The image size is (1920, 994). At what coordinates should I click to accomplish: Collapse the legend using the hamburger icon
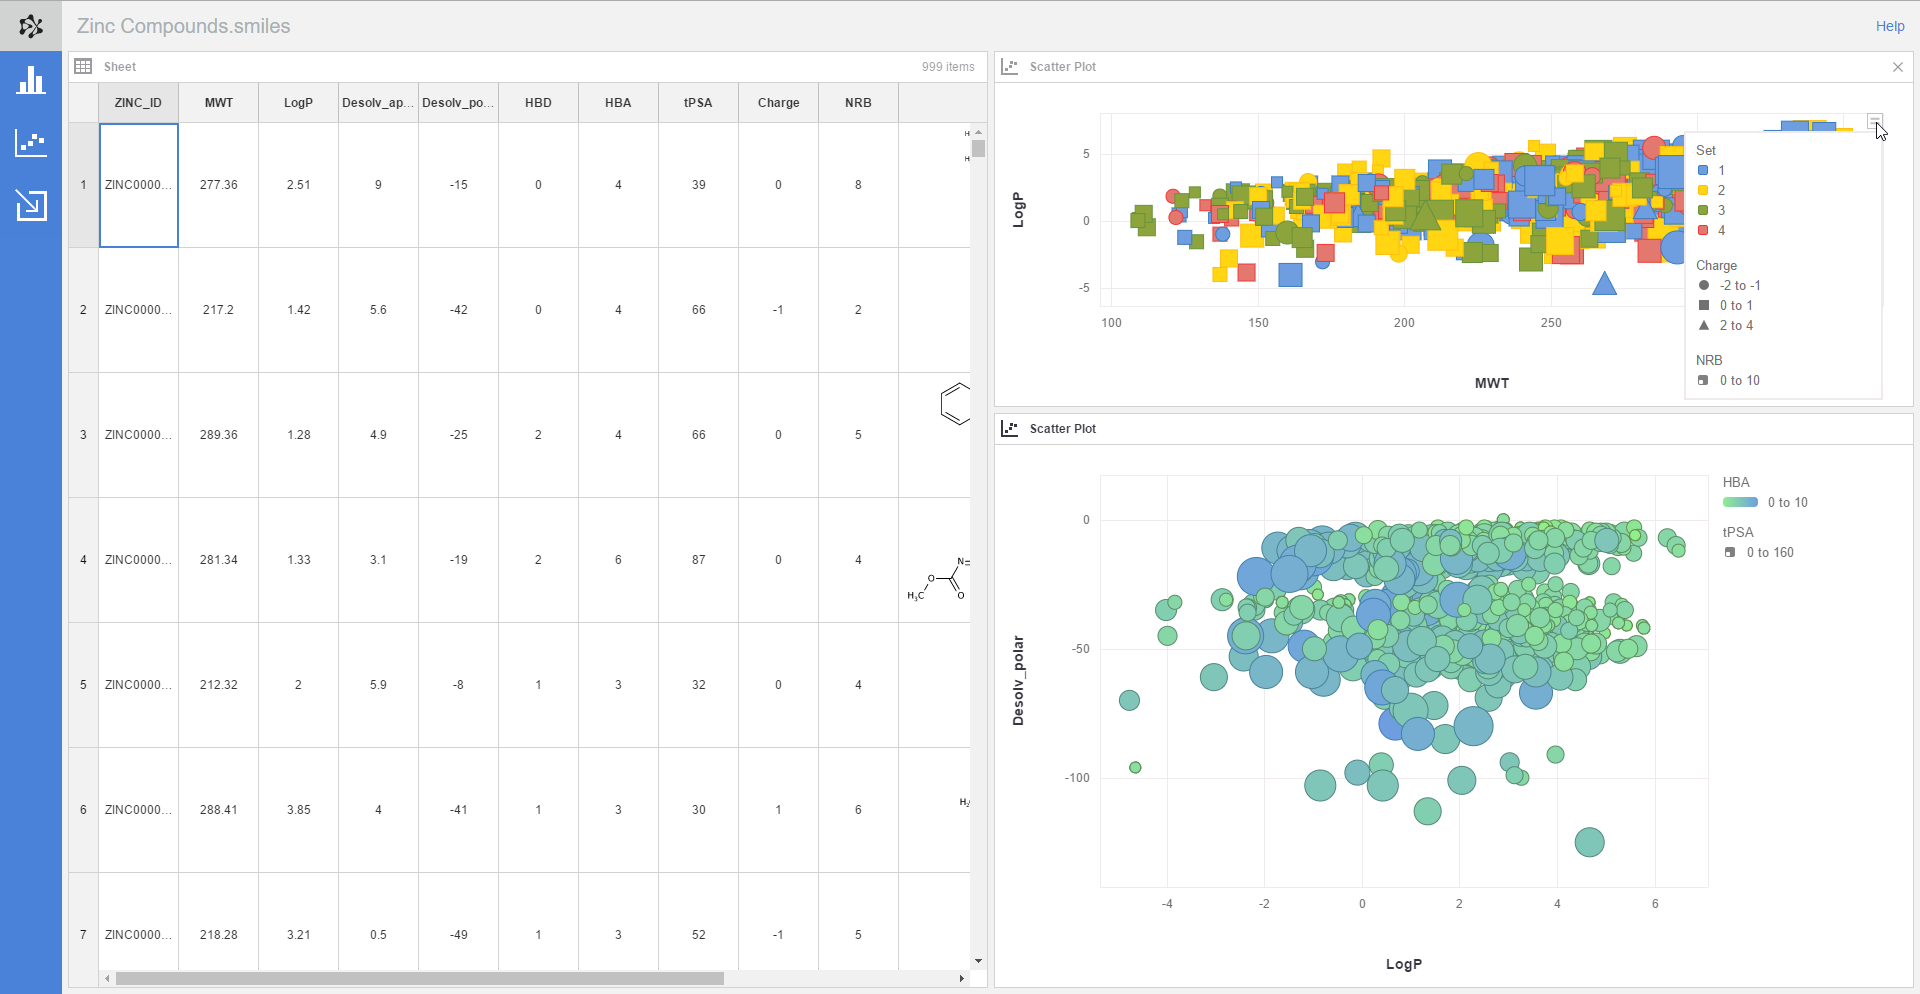click(x=1874, y=122)
